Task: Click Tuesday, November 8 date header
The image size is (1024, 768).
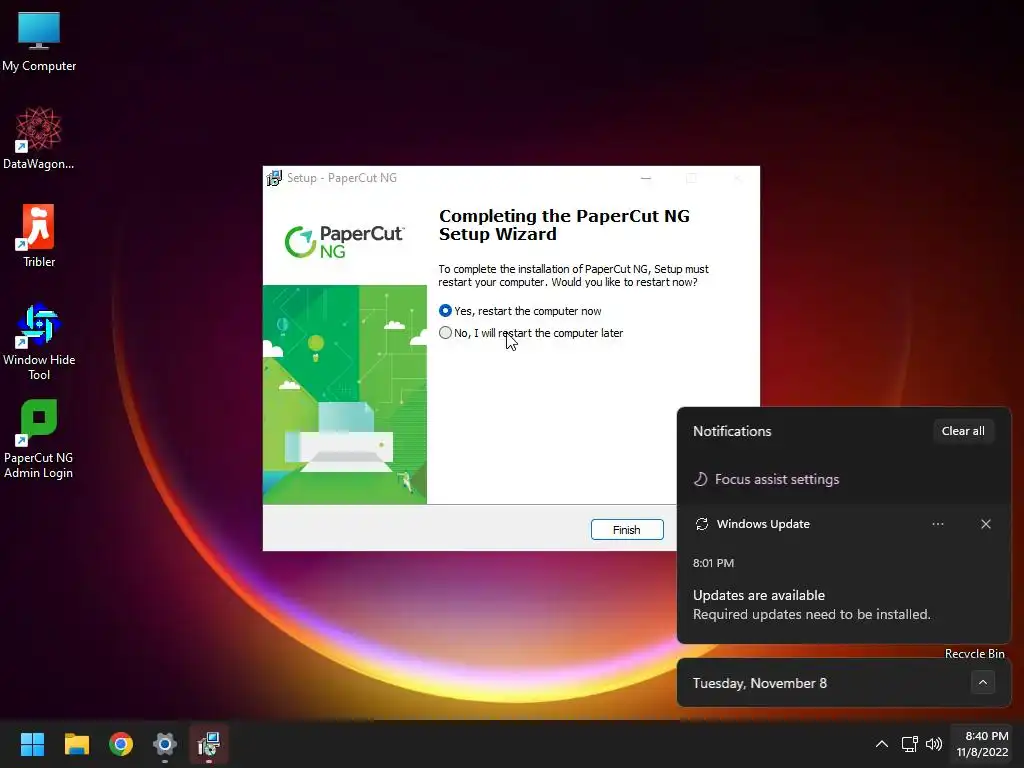Action: tap(760, 683)
